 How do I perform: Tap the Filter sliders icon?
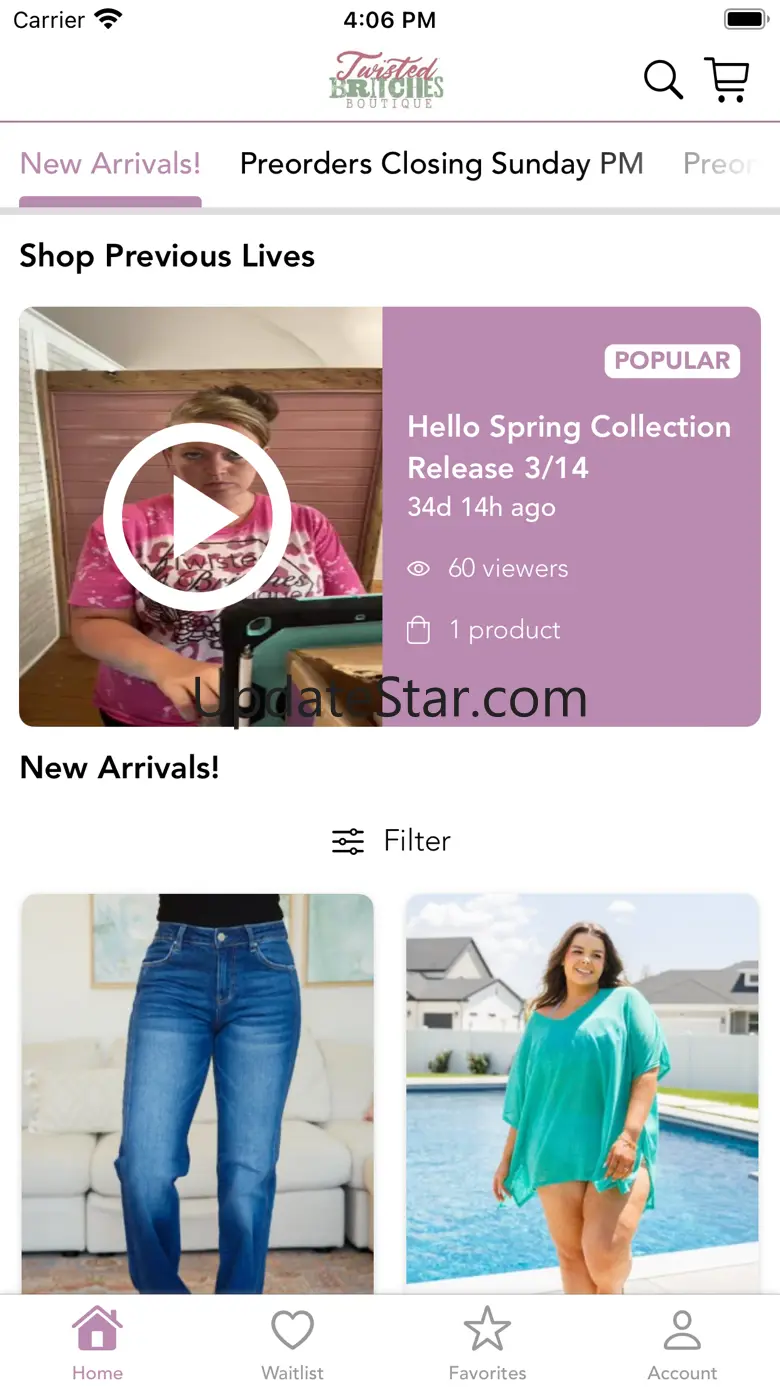pyautogui.click(x=348, y=841)
